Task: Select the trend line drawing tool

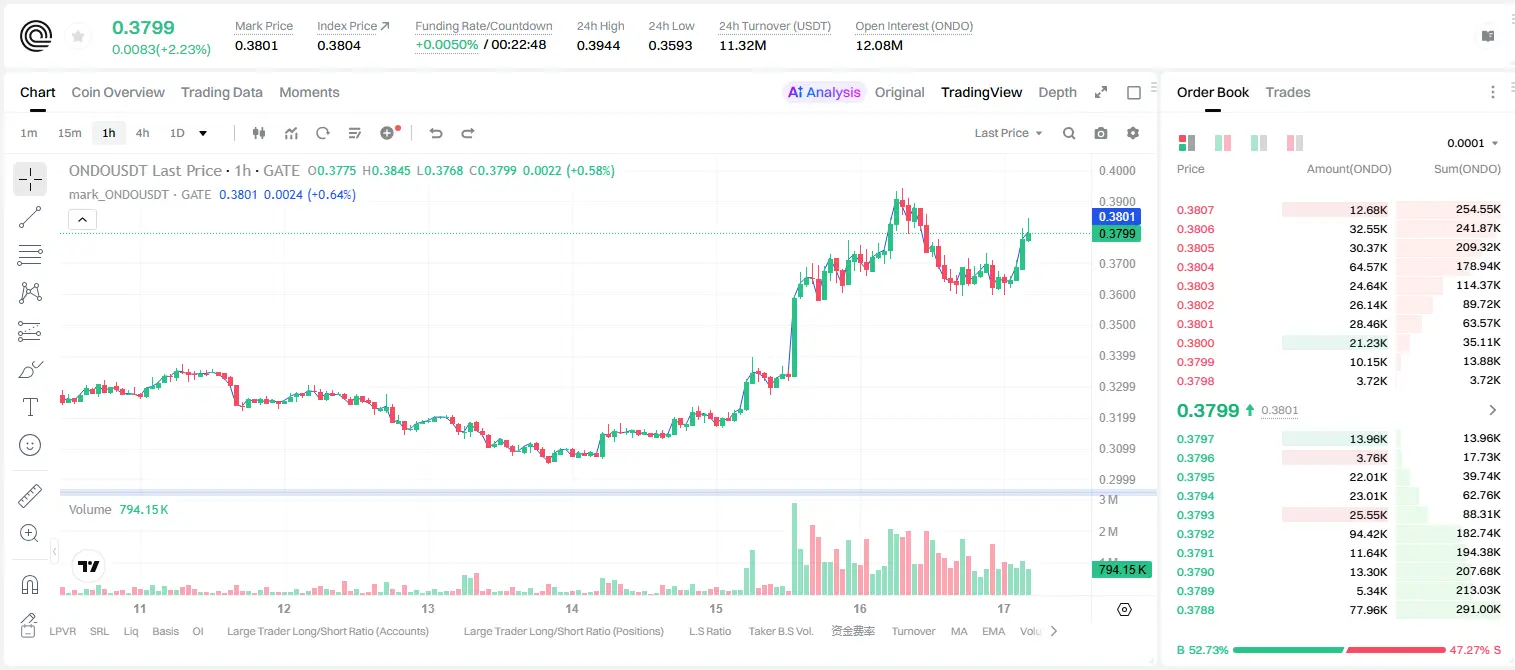Action: point(30,217)
